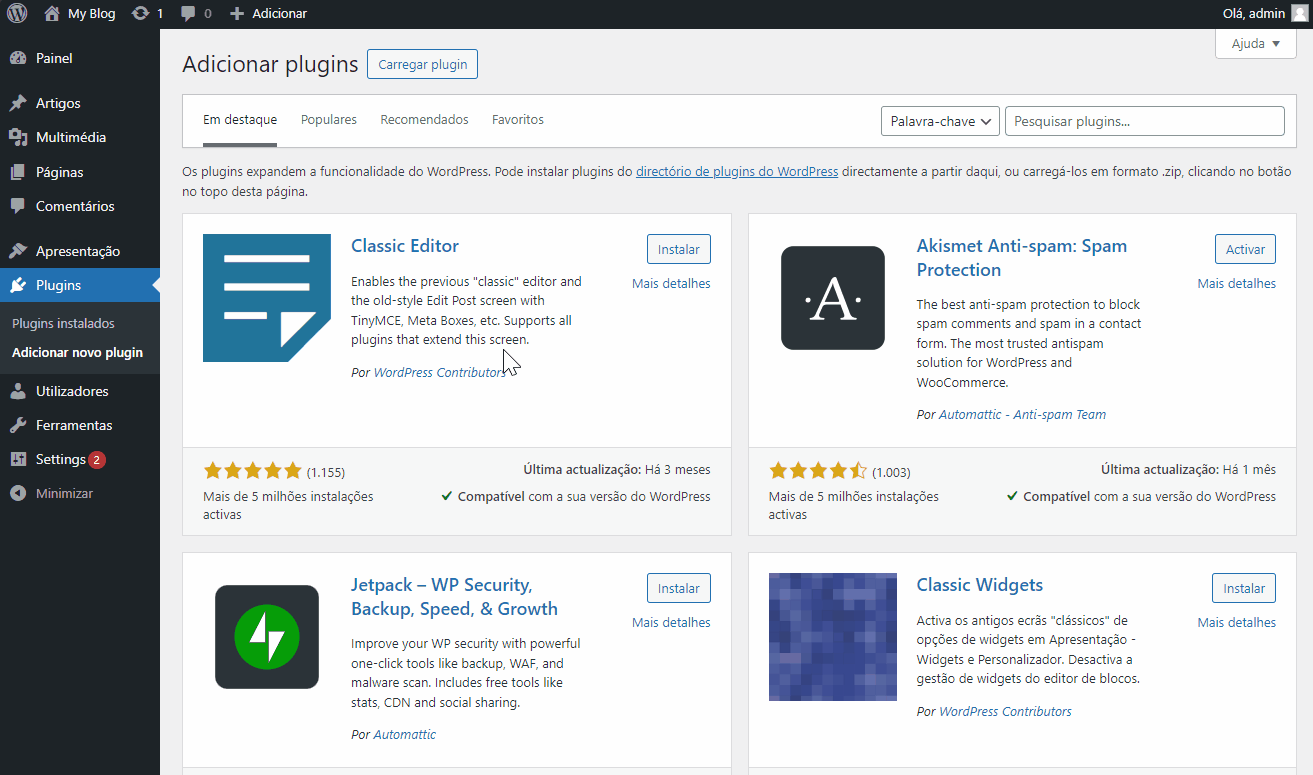Click the red Settings badge showing 2
Viewport: 1313px width, 775px height.
[x=97, y=460]
